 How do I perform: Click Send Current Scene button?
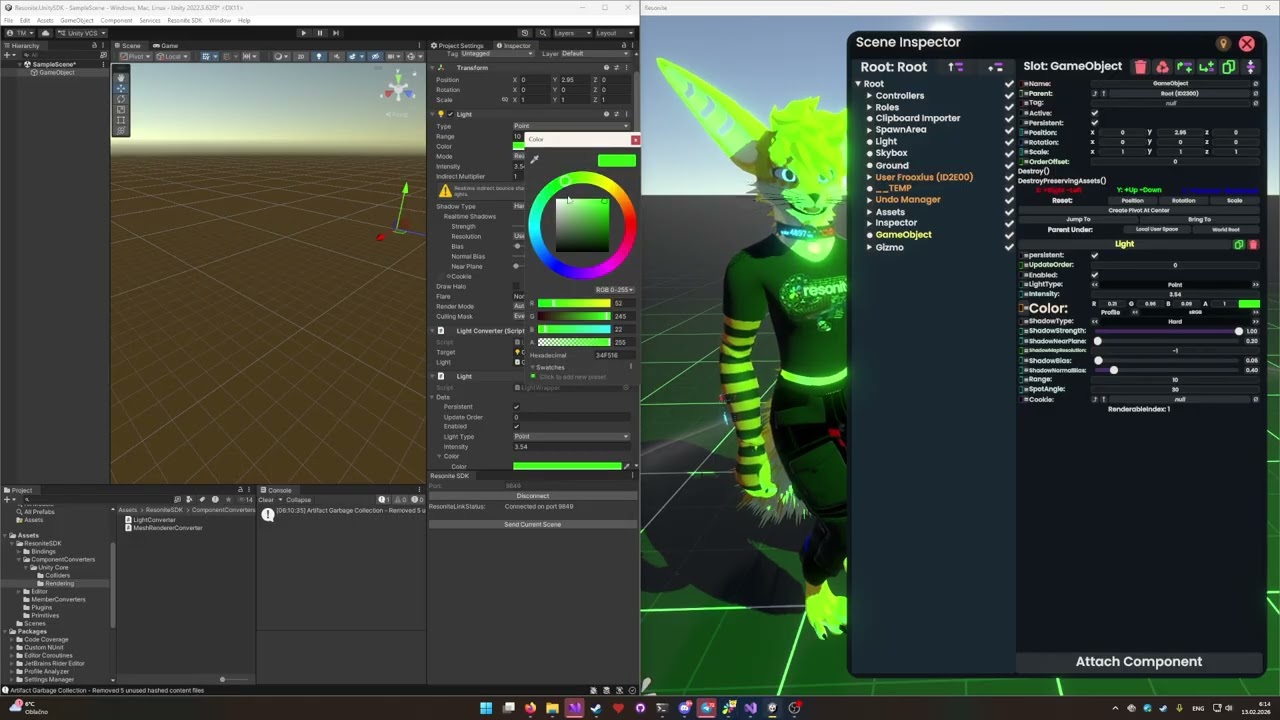[532, 525]
